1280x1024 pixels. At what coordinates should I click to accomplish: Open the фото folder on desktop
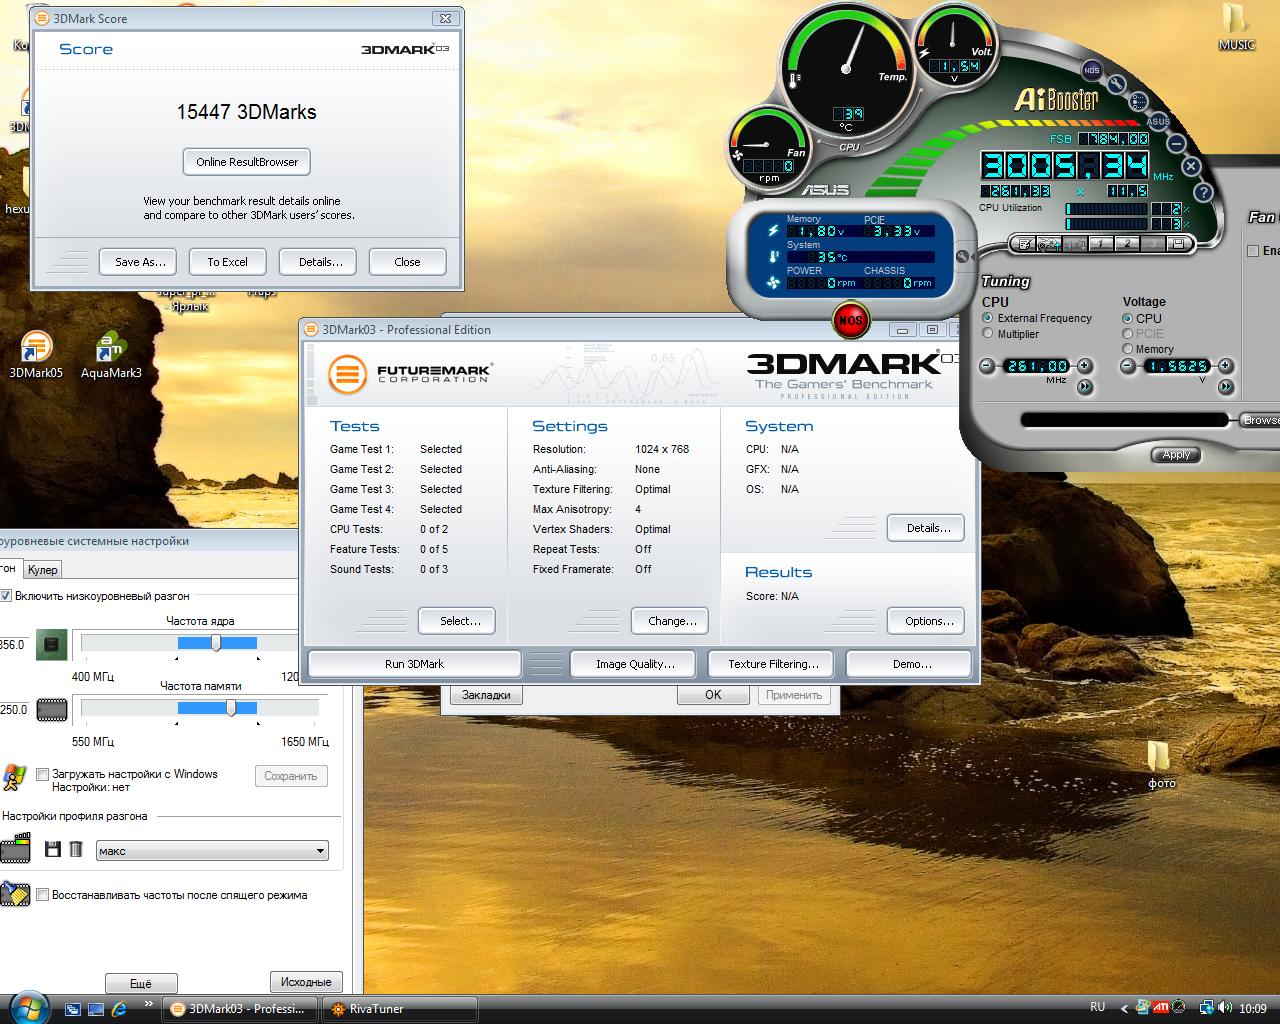[x=1161, y=765]
